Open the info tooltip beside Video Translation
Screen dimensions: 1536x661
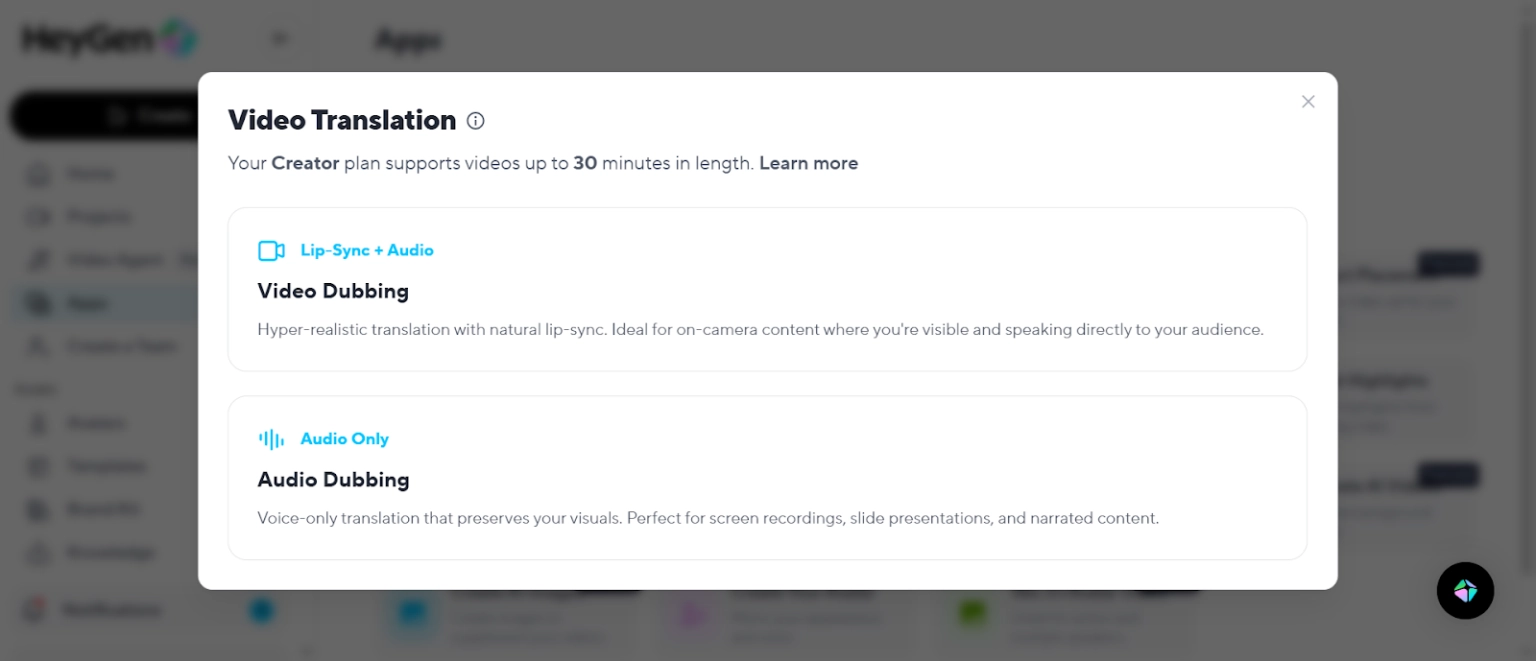coord(475,120)
